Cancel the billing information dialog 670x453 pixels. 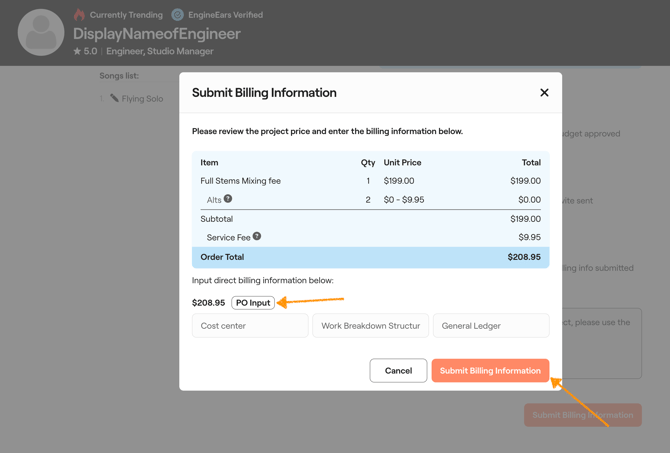pyautogui.click(x=398, y=371)
